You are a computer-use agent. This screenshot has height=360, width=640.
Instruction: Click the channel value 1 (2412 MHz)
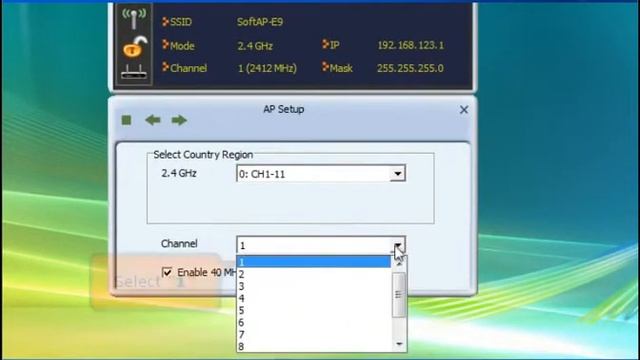(x=267, y=68)
